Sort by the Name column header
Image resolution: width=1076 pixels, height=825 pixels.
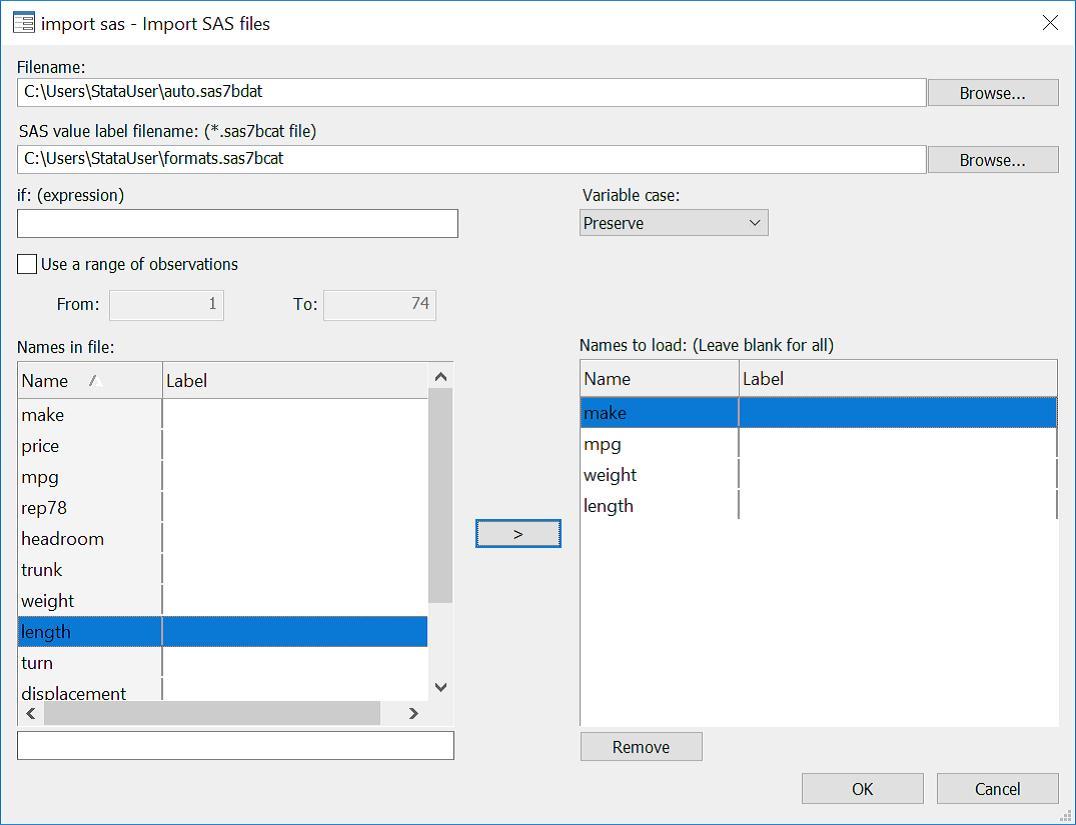point(60,380)
